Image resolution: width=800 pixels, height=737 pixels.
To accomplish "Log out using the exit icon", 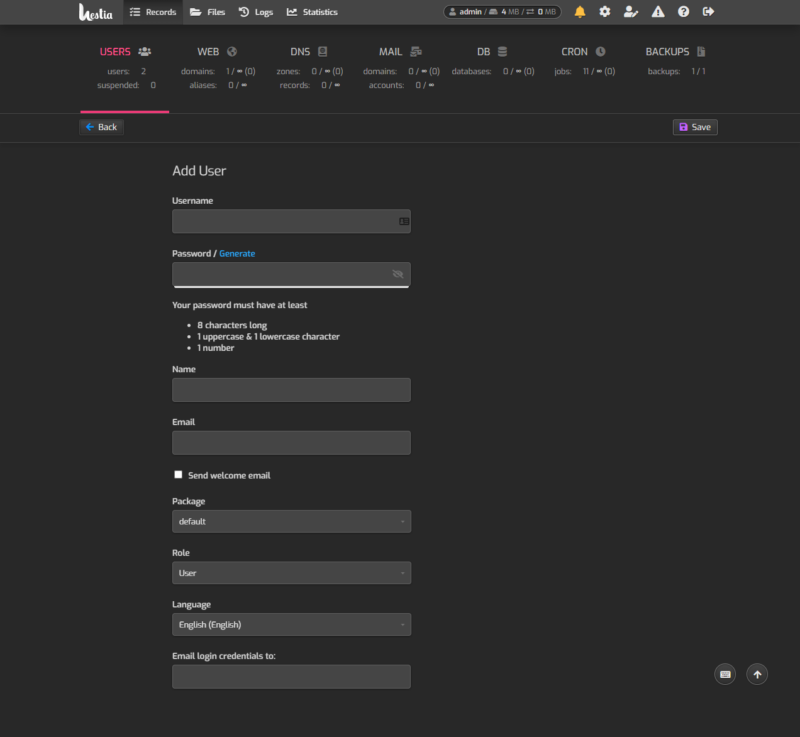I will click(710, 12).
